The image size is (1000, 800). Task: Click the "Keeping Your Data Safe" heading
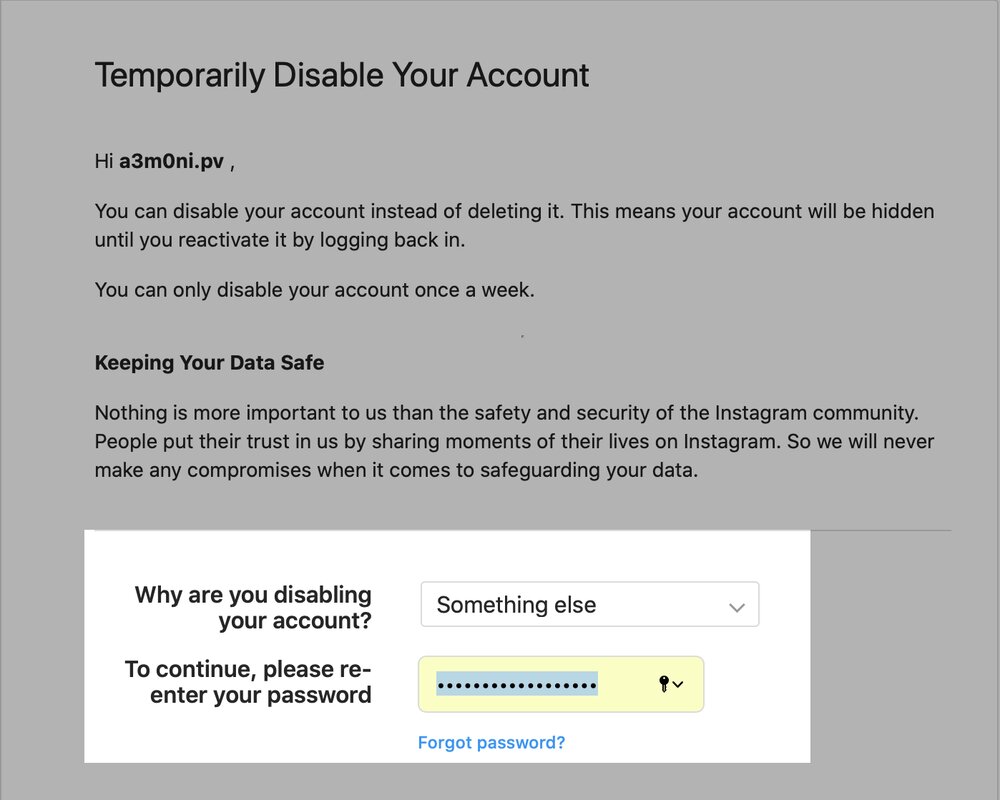pos(209,362)
